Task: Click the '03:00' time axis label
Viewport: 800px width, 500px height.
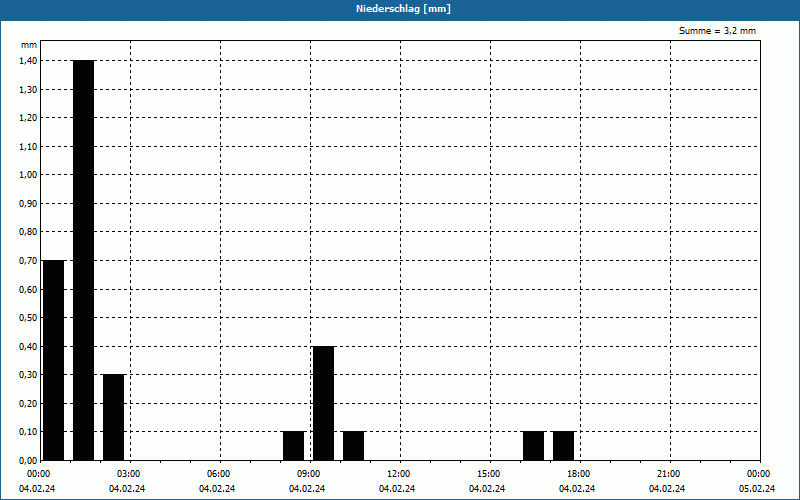Action: [x=131, y=474]
